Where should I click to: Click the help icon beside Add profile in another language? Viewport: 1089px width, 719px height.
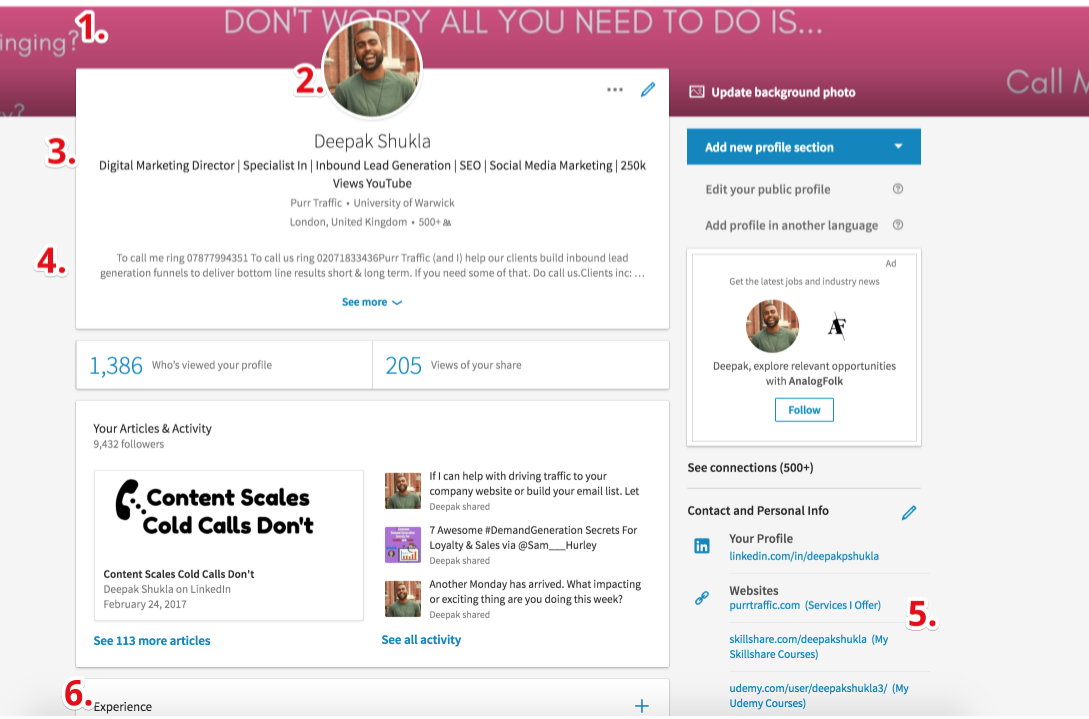click(897, 225)
